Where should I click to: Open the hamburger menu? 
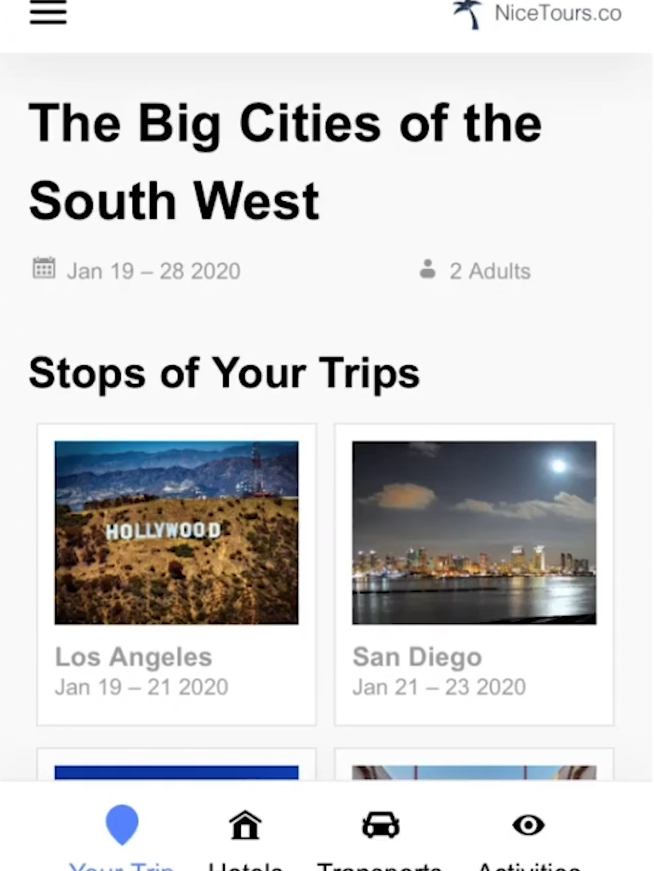(48, 13)
